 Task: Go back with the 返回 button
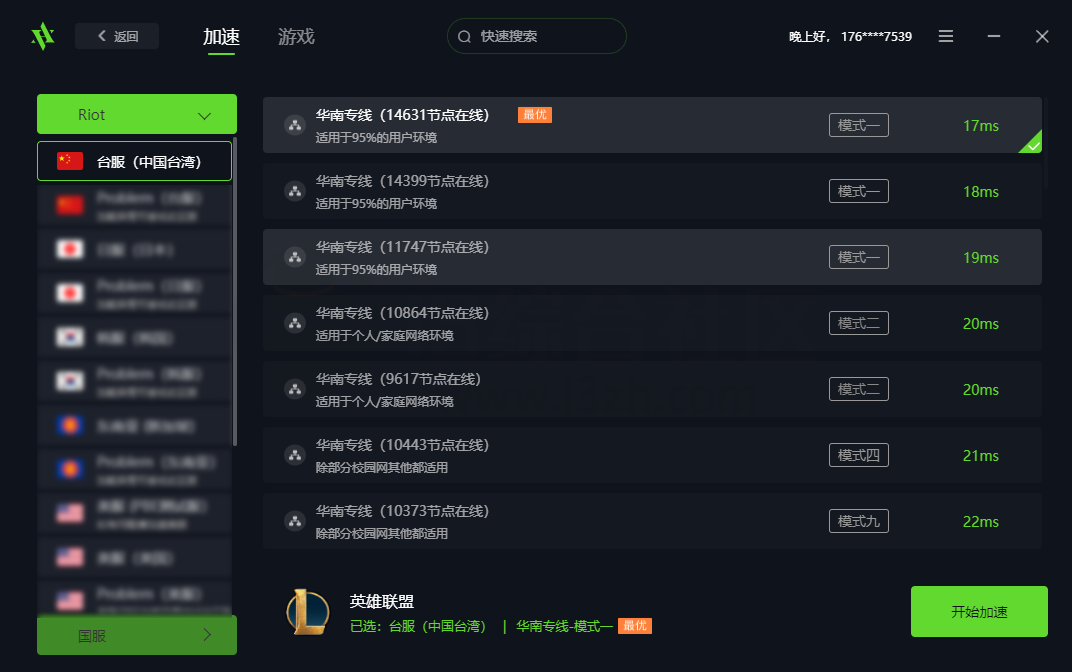117,36
